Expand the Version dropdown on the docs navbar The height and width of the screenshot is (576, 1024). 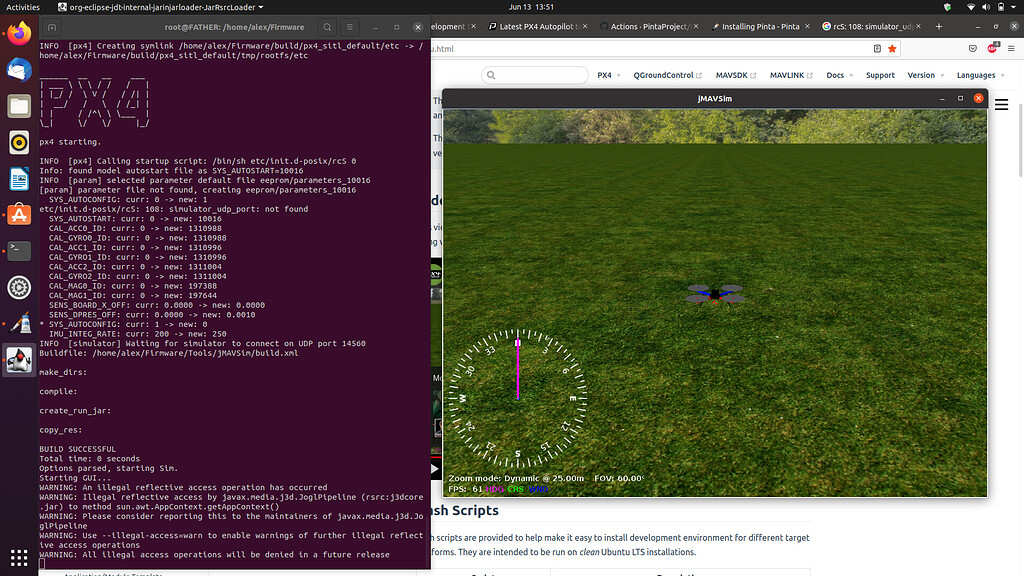922,75
